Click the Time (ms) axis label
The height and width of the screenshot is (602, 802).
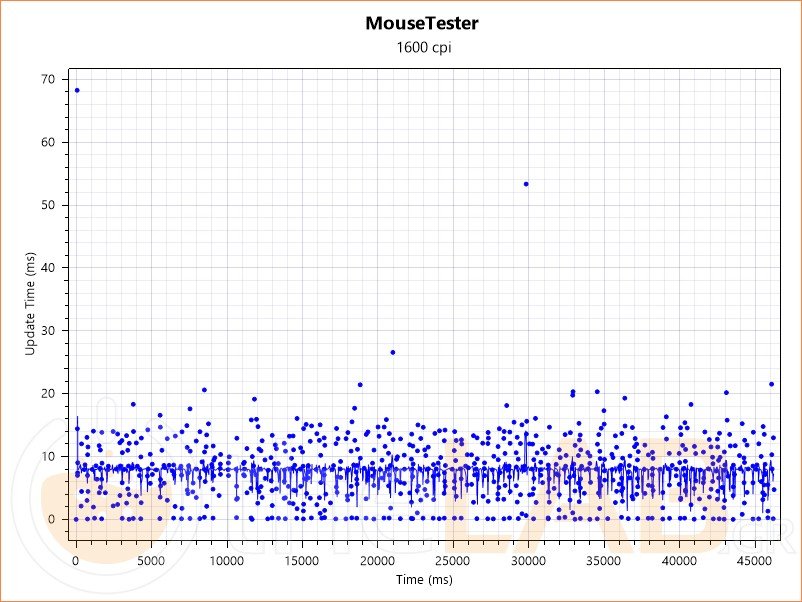[424, 579]
